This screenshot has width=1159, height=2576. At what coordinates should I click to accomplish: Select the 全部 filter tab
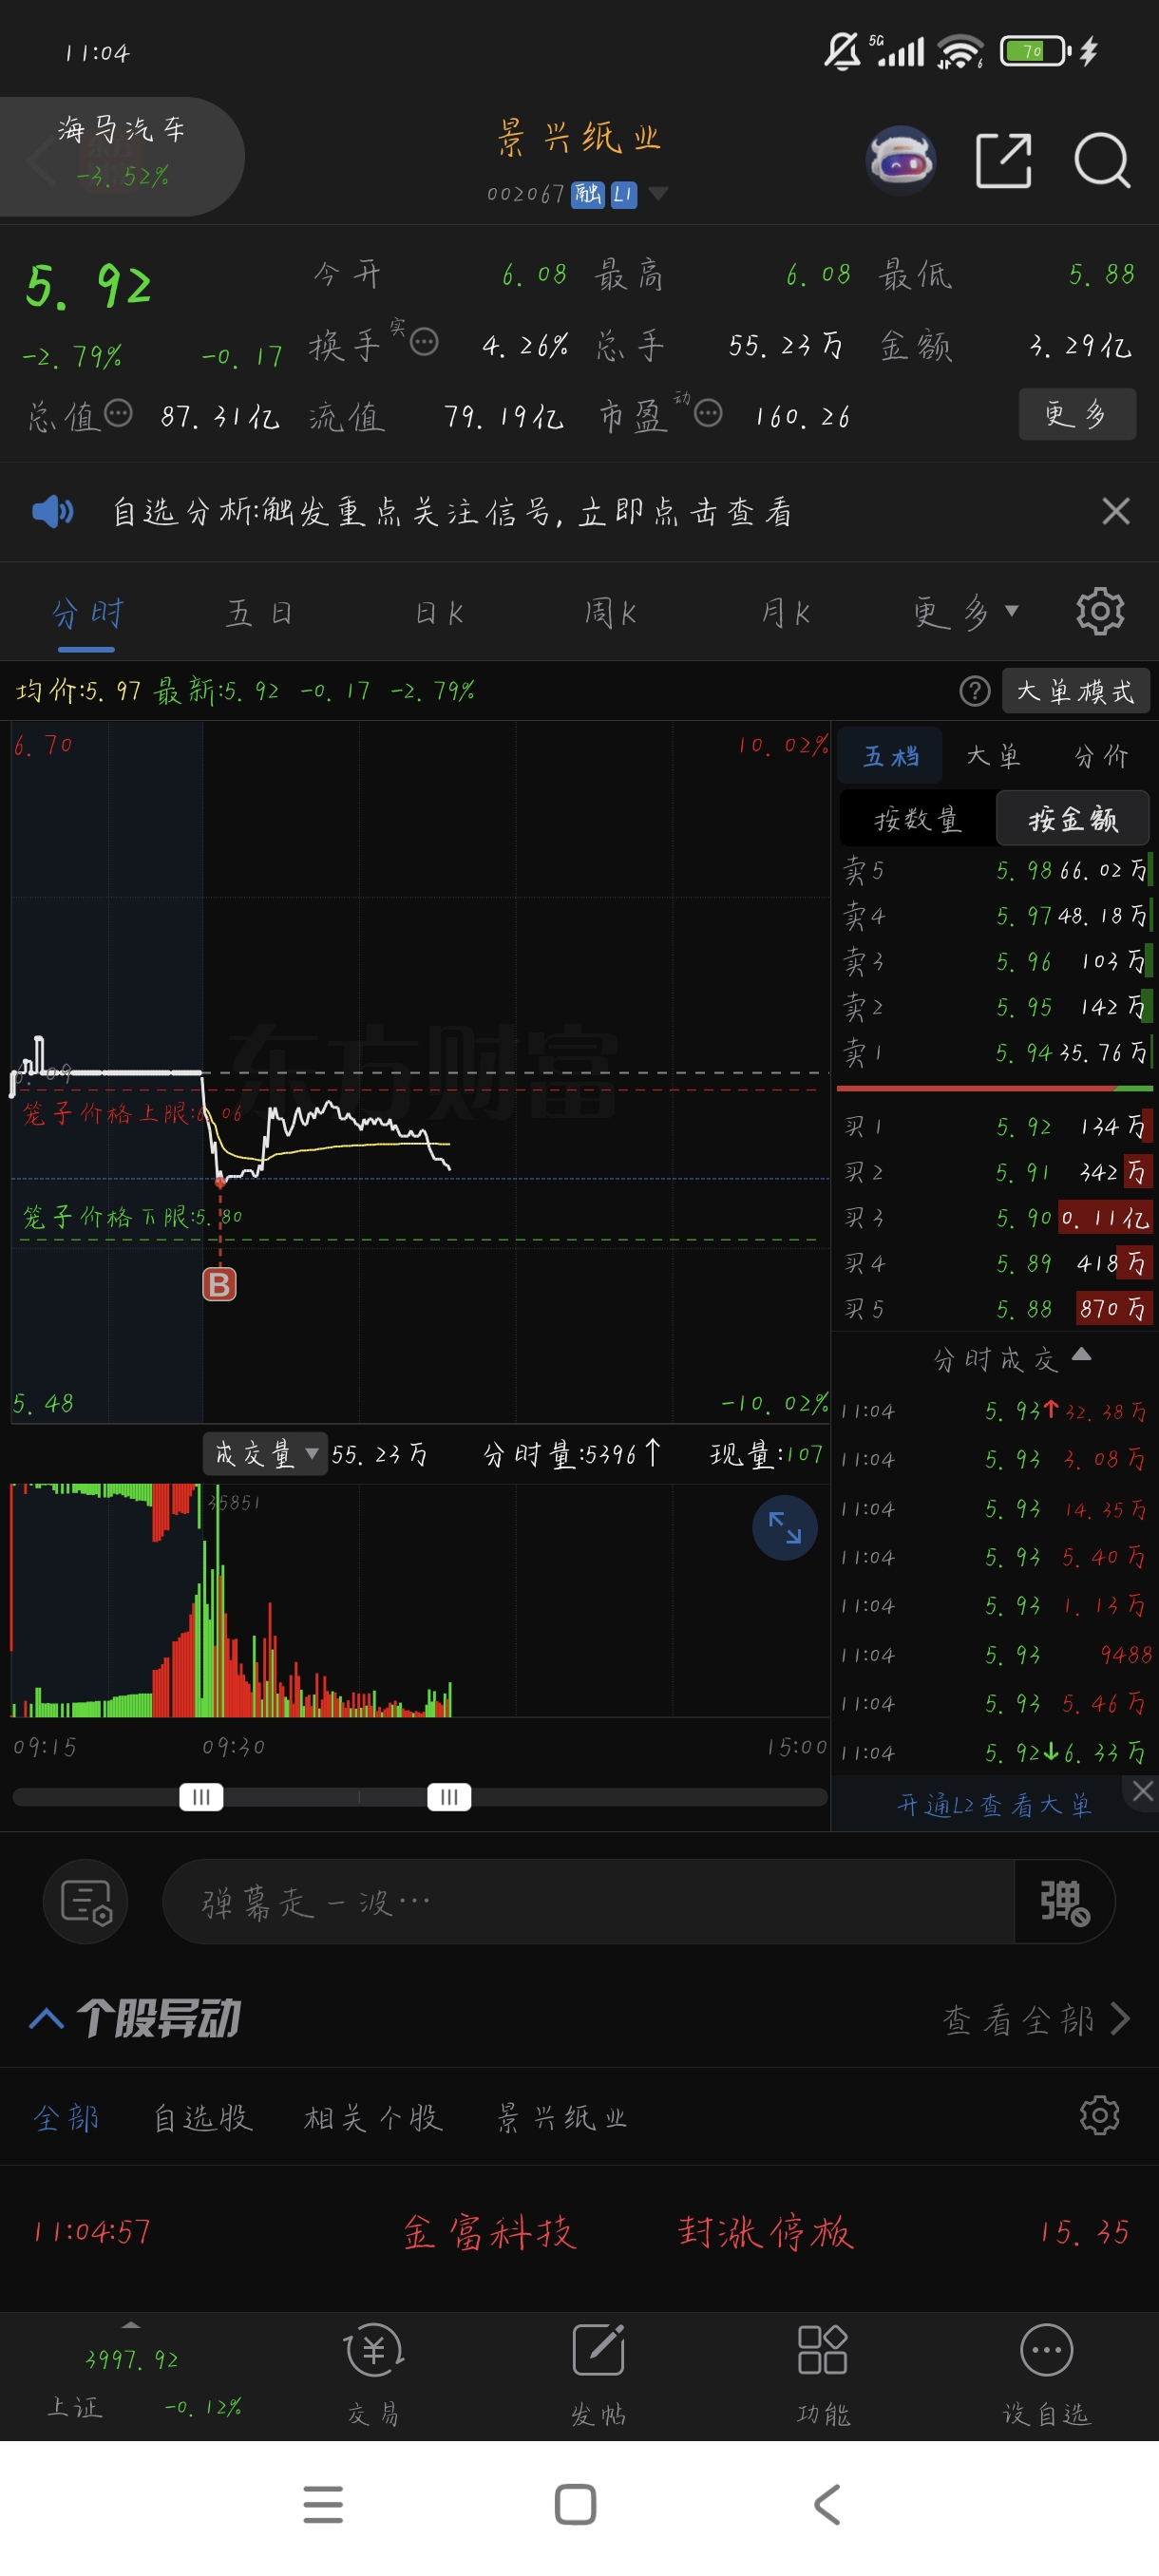(x=66, y=2116)
